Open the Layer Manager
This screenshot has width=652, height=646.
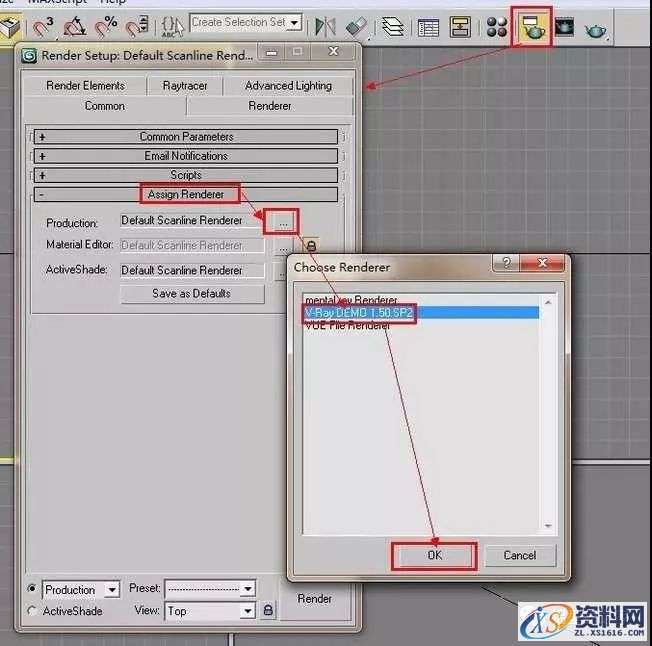point(393,27)
